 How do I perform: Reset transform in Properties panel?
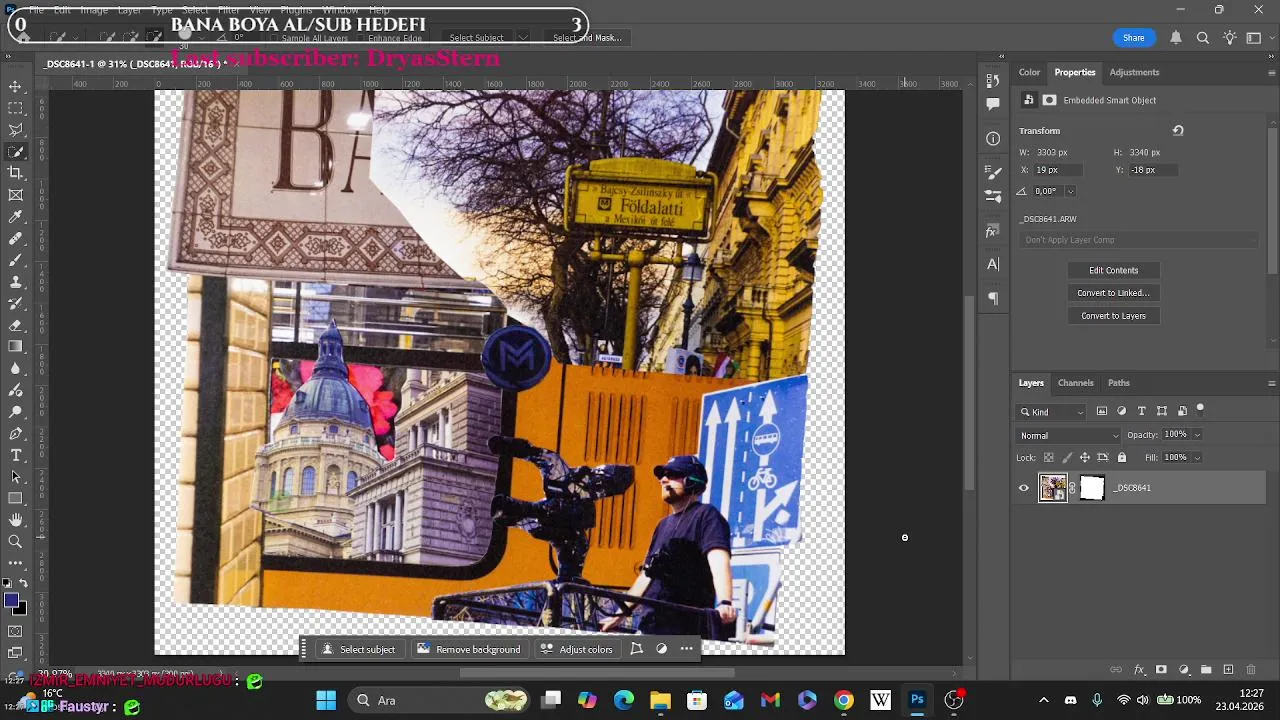(1178, 131)
